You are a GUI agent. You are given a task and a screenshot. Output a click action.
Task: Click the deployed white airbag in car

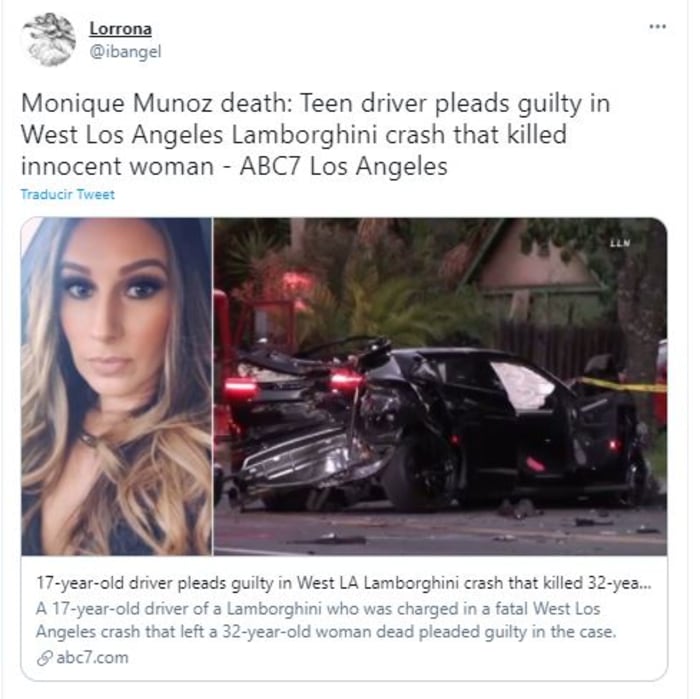(522, 385)
